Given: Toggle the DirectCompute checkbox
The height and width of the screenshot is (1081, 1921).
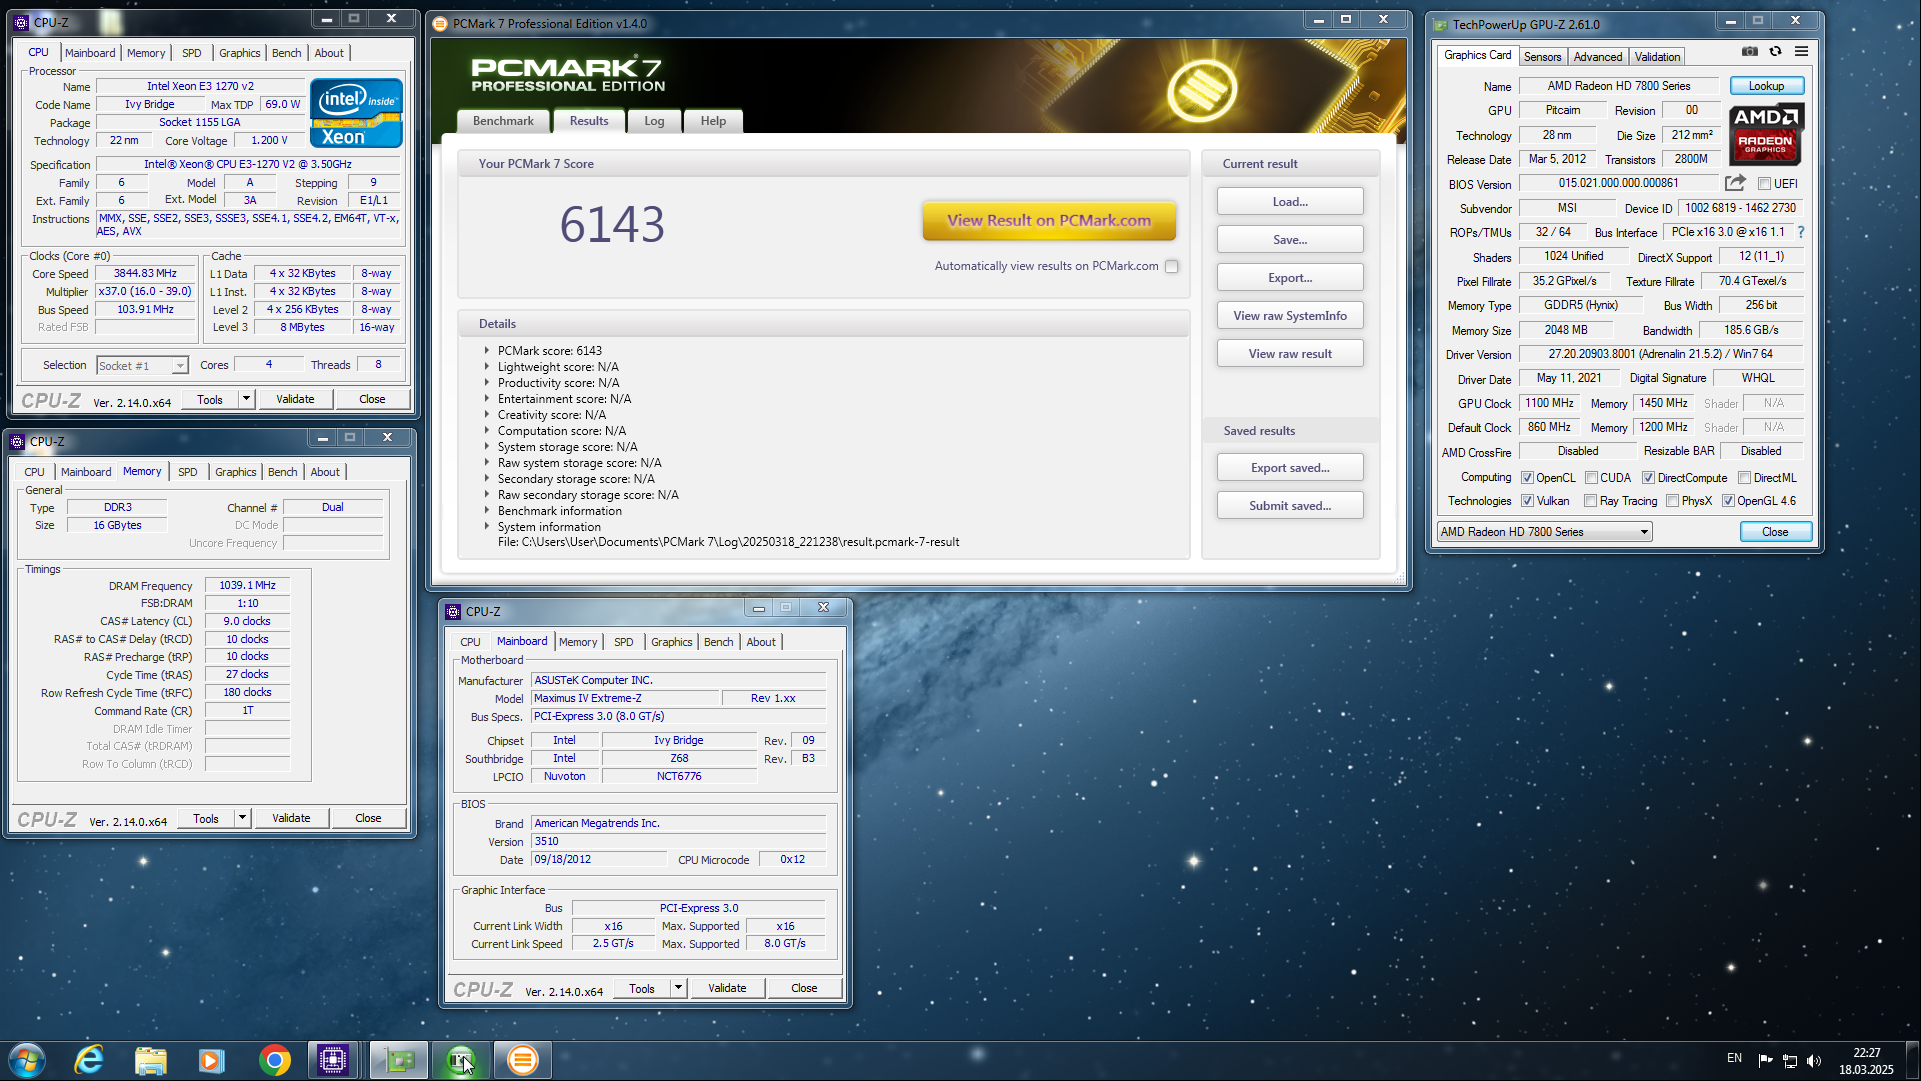Looking at the screenshot, I should (x=1648, y=478).
